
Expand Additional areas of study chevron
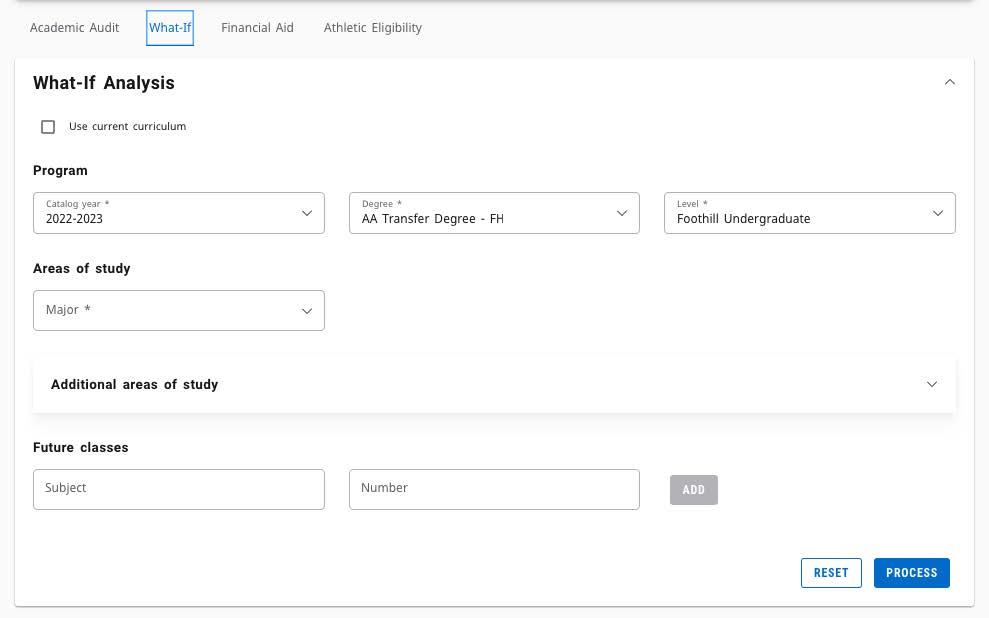tap(932, 384)
